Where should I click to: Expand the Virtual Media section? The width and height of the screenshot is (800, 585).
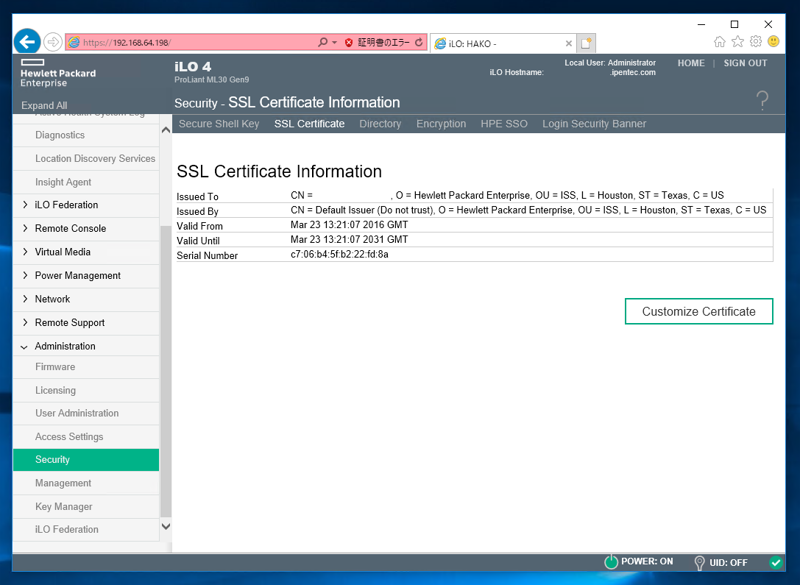pos(25,251)
